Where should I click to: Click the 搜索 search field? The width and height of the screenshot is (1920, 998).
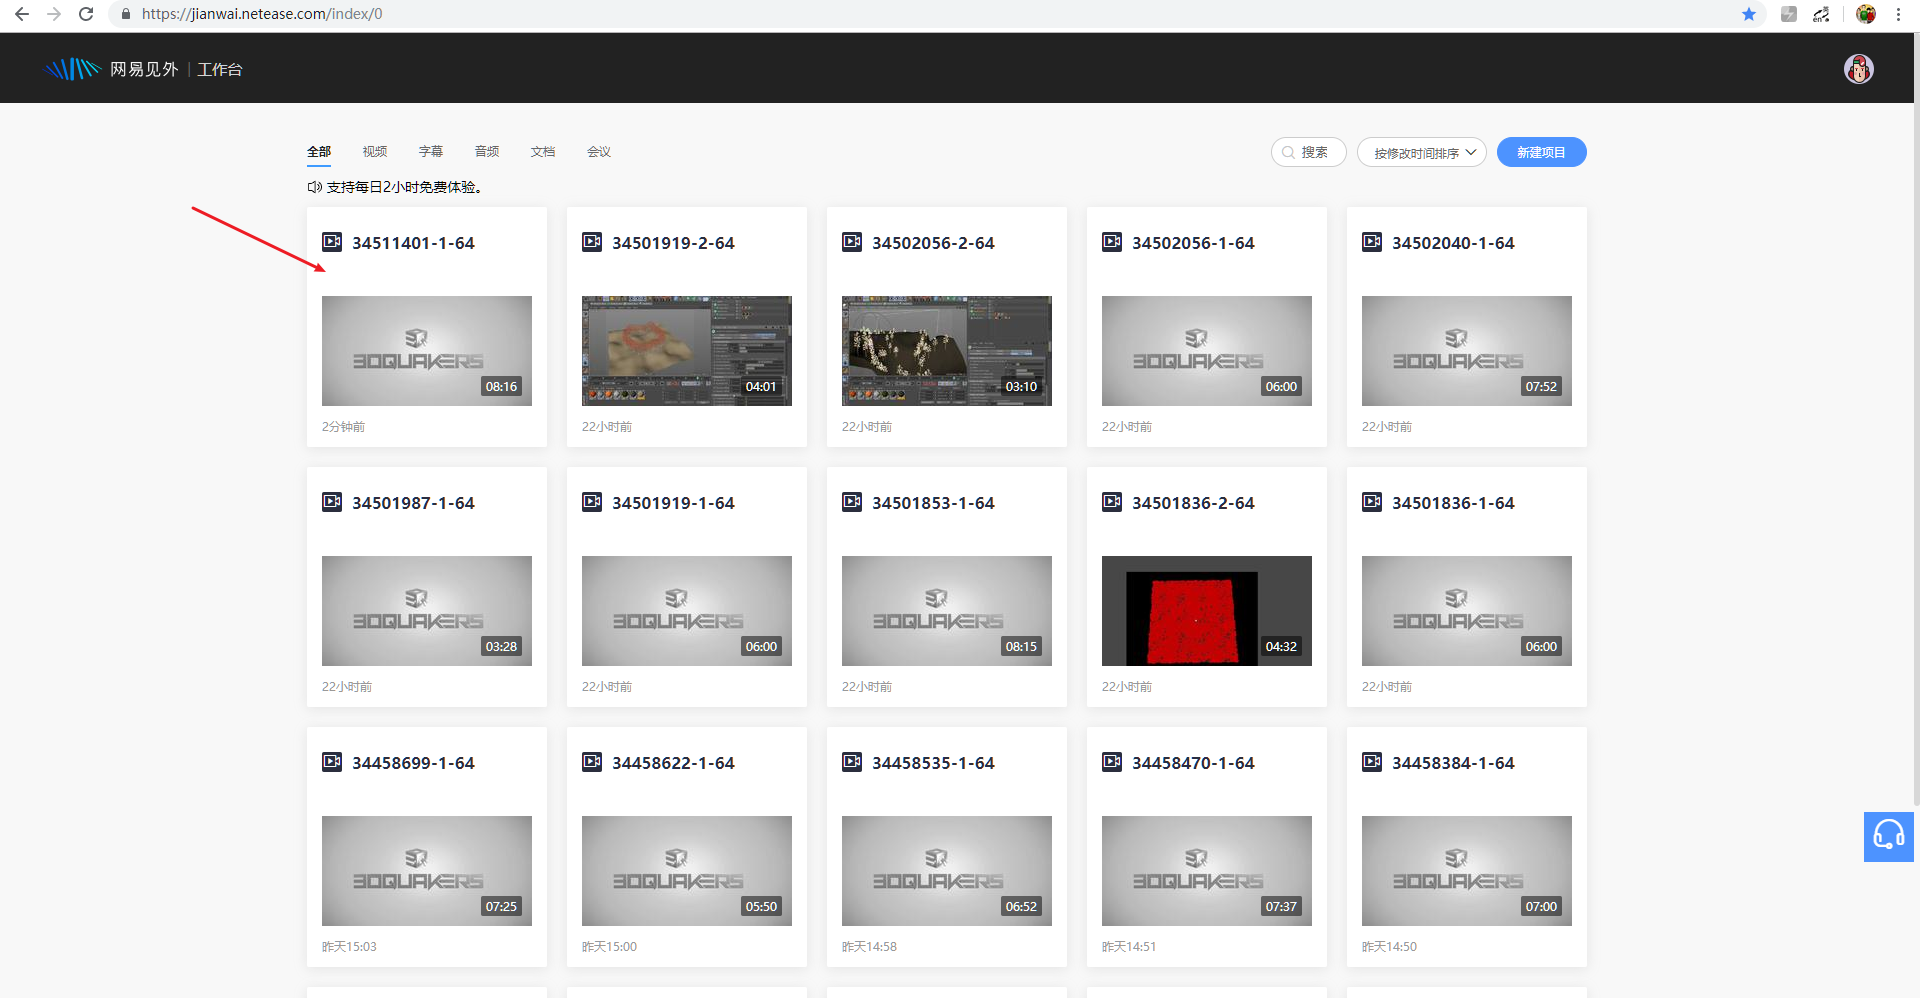pyautogui.click(x=1308, y=152)
